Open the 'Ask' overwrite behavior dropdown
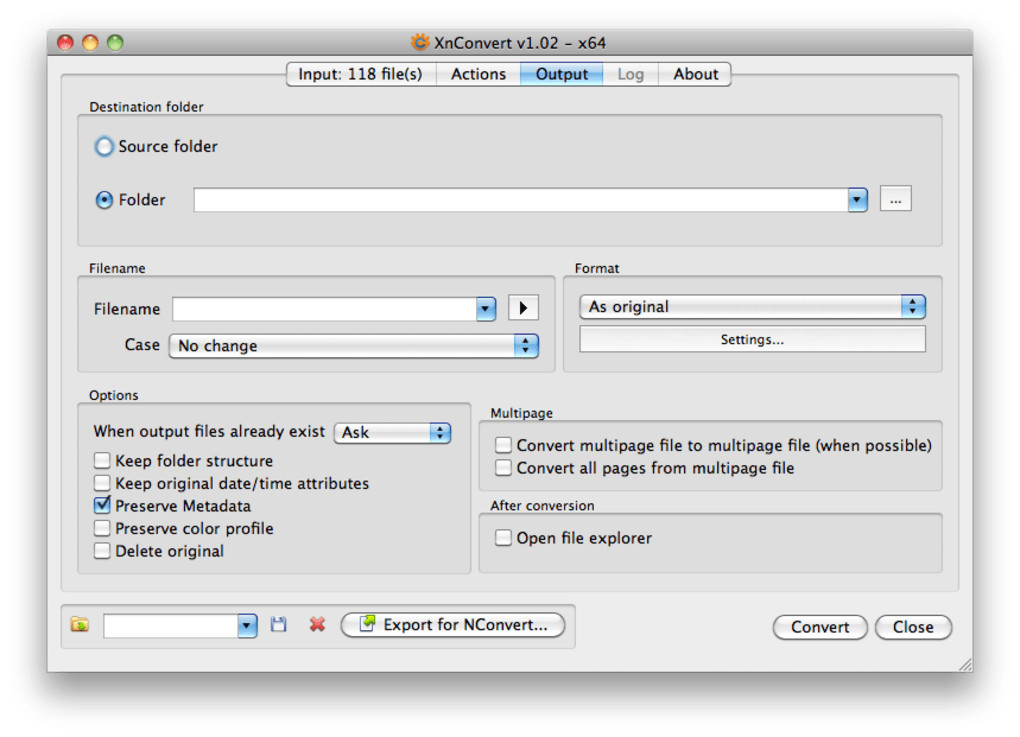Screen dimensions: 1020x737 [392, 433]
